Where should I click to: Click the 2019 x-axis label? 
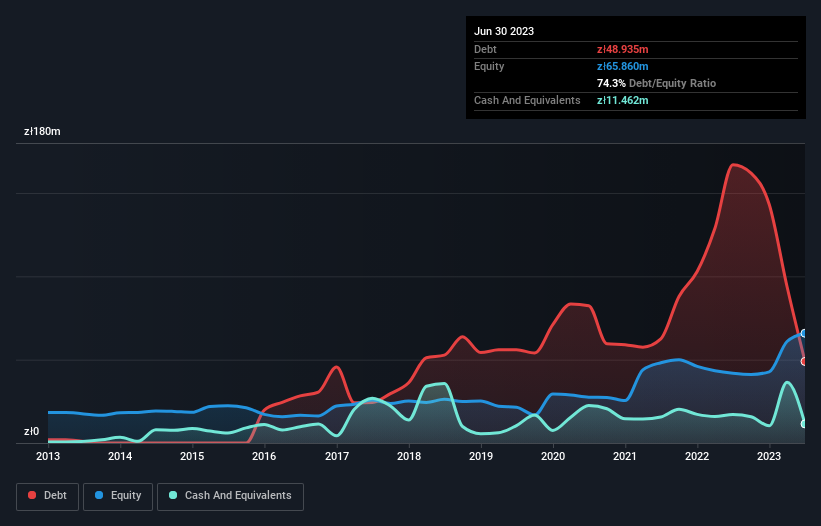pyautogui.click(x=481, y=456)
